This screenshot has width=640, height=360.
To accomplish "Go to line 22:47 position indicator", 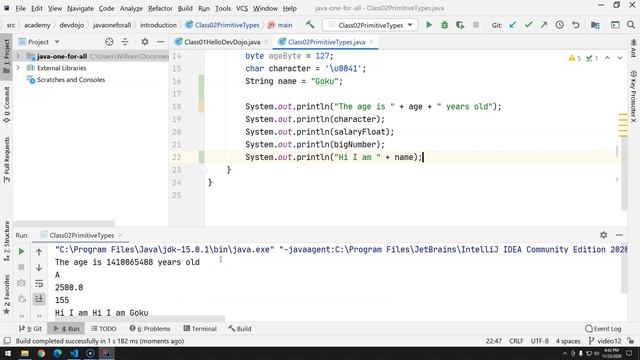I will tap(493, 341).
